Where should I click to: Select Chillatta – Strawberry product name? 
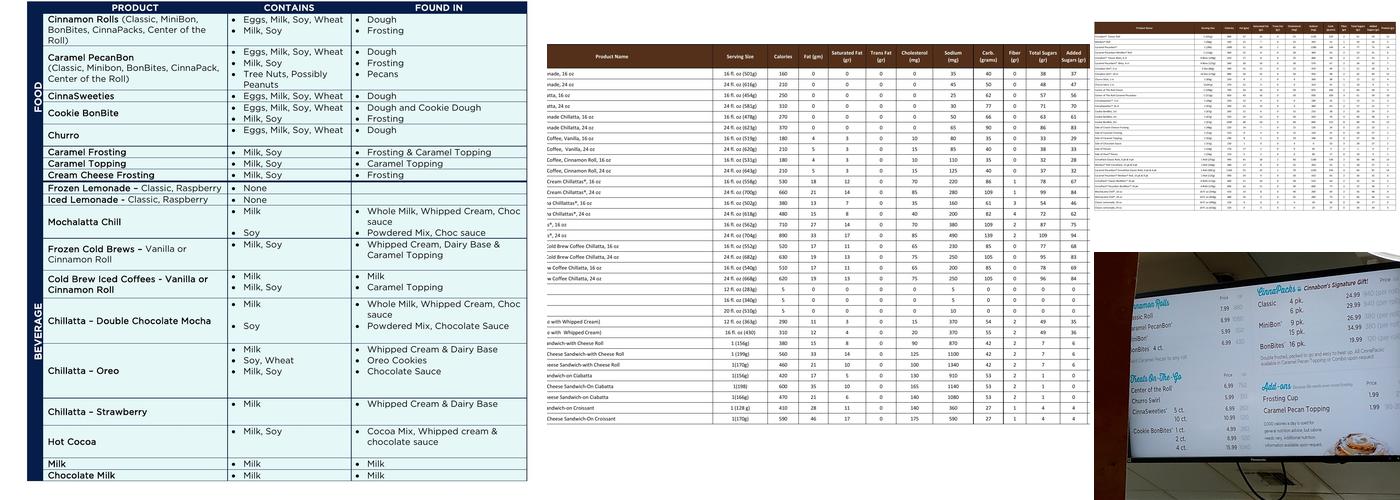pyautogui.click(x=110, y=412)
